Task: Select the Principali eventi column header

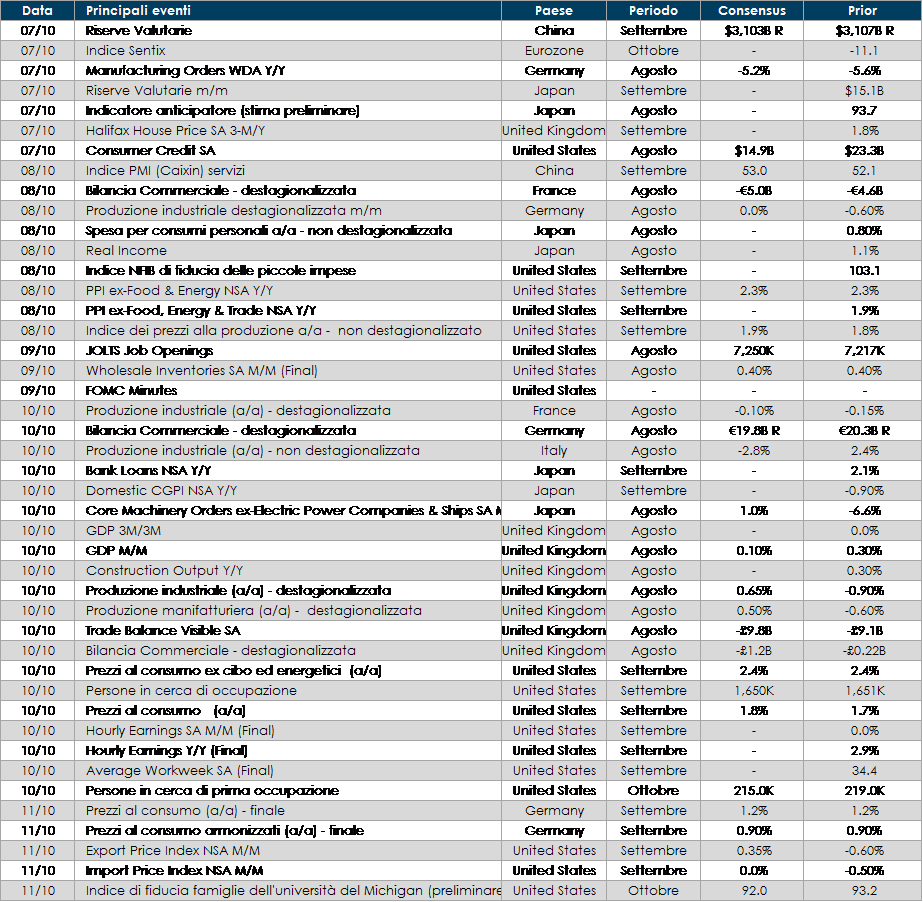Action: point(138,11)
